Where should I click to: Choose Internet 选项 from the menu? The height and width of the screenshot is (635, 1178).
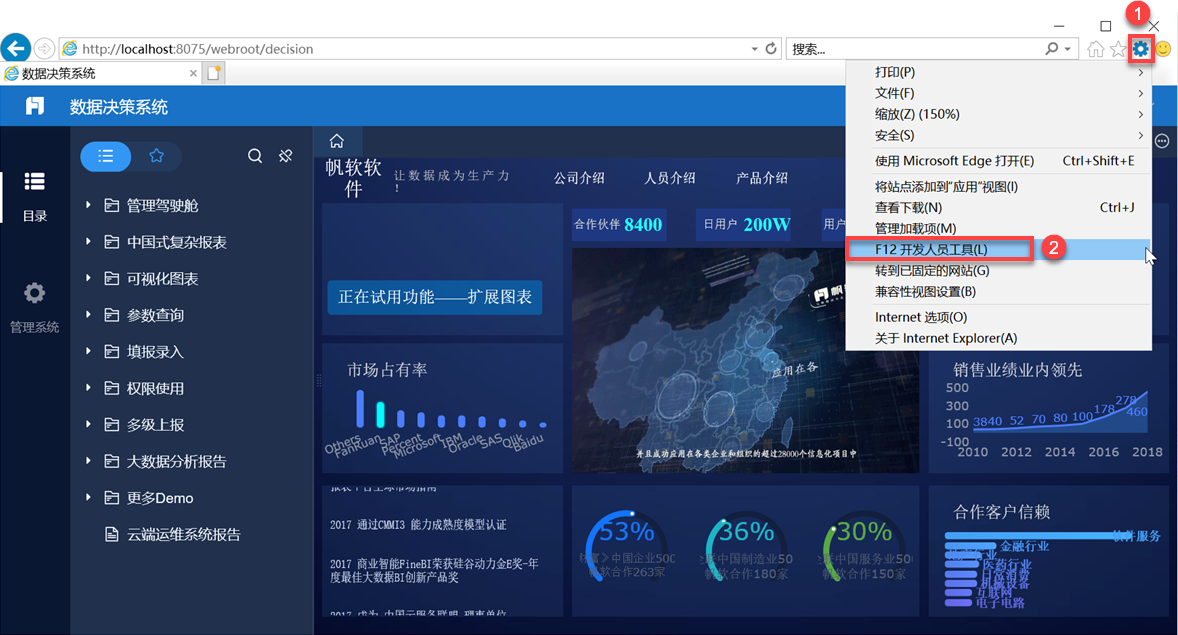coord(921,317)
